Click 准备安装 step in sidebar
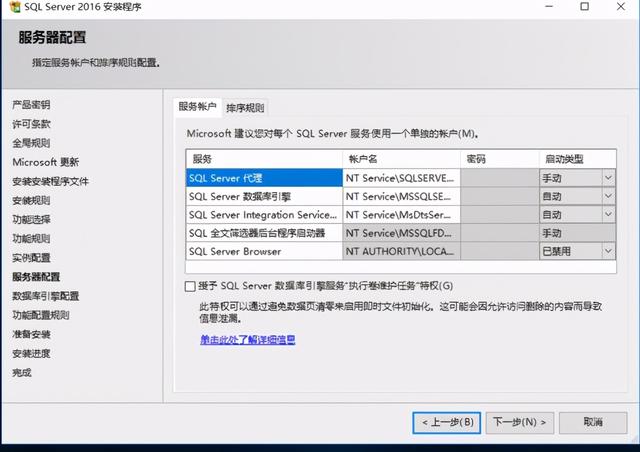 point(31,334)
